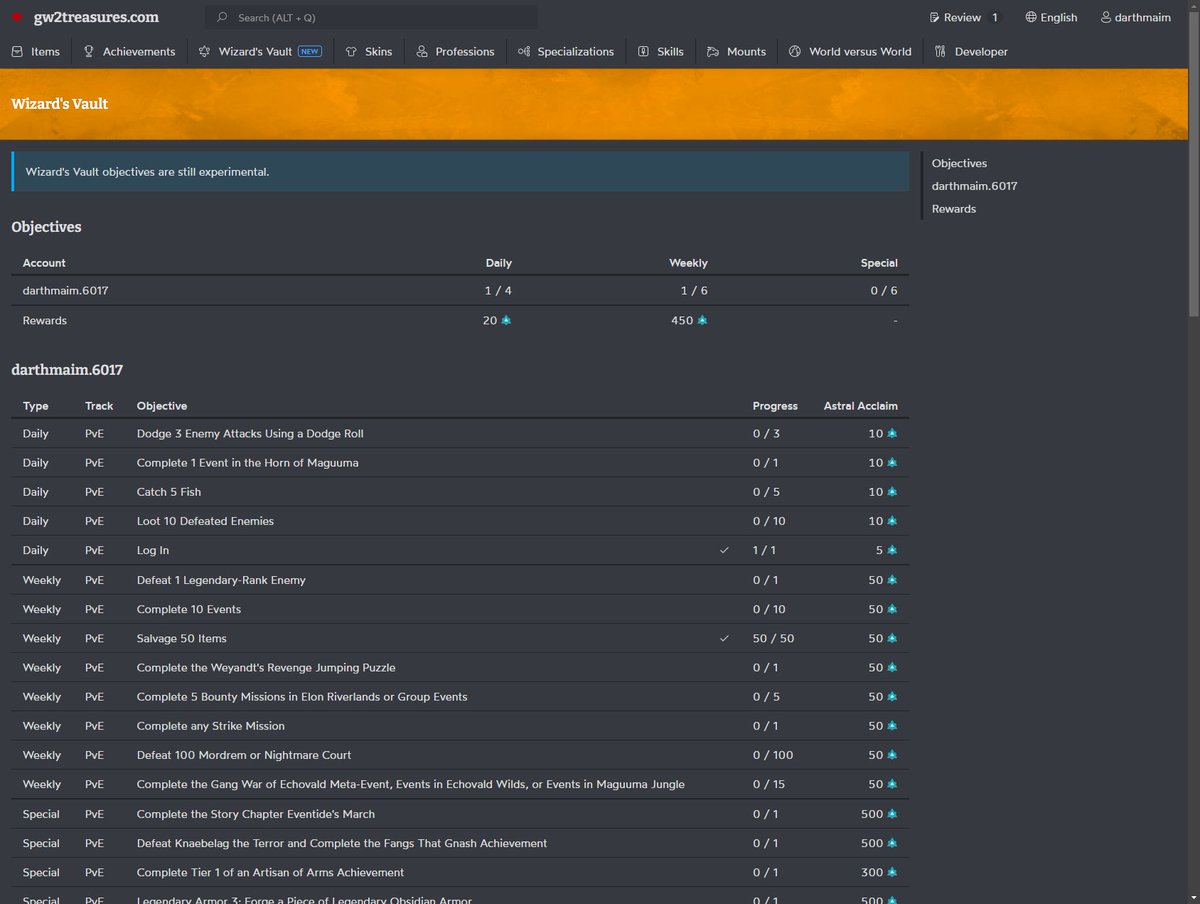Click the Progress column header
Viewport: 1200px width, 904px height.
click(x=775, y=406)
